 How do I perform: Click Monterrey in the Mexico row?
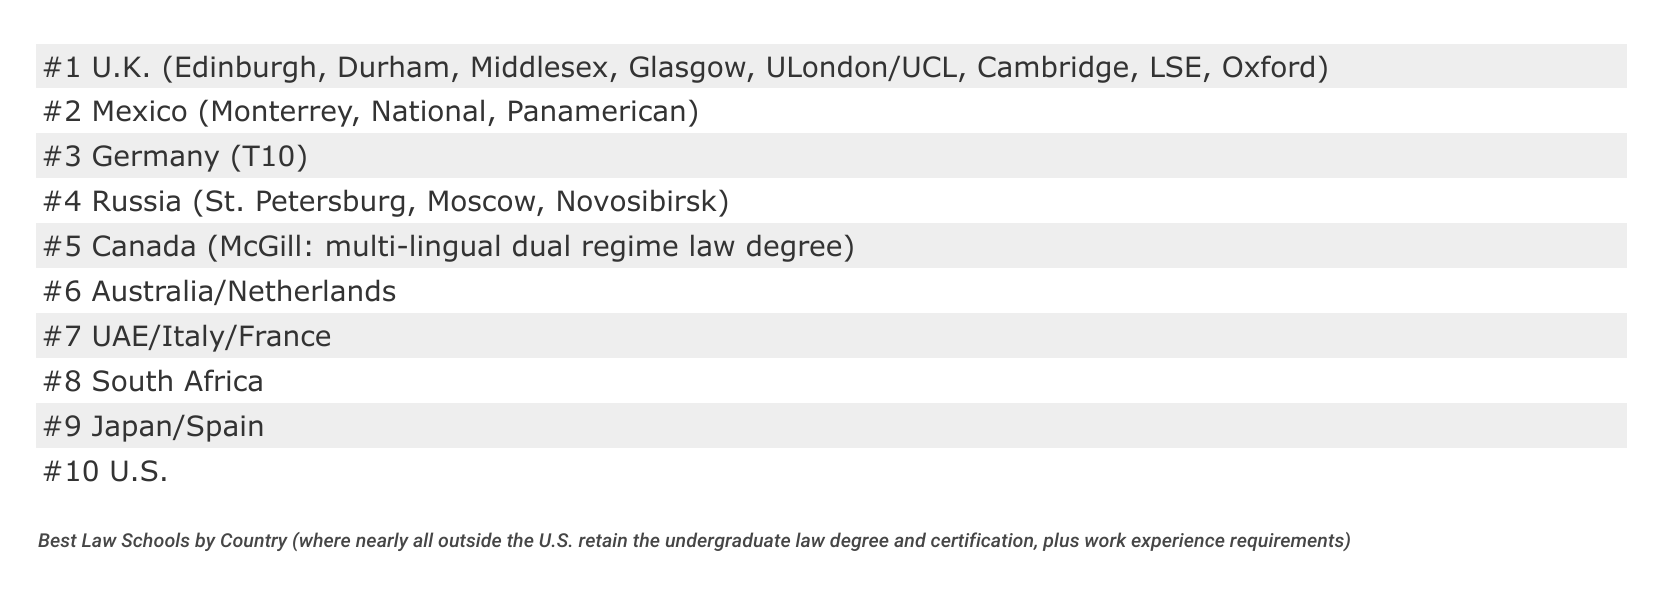click(281, 111)
